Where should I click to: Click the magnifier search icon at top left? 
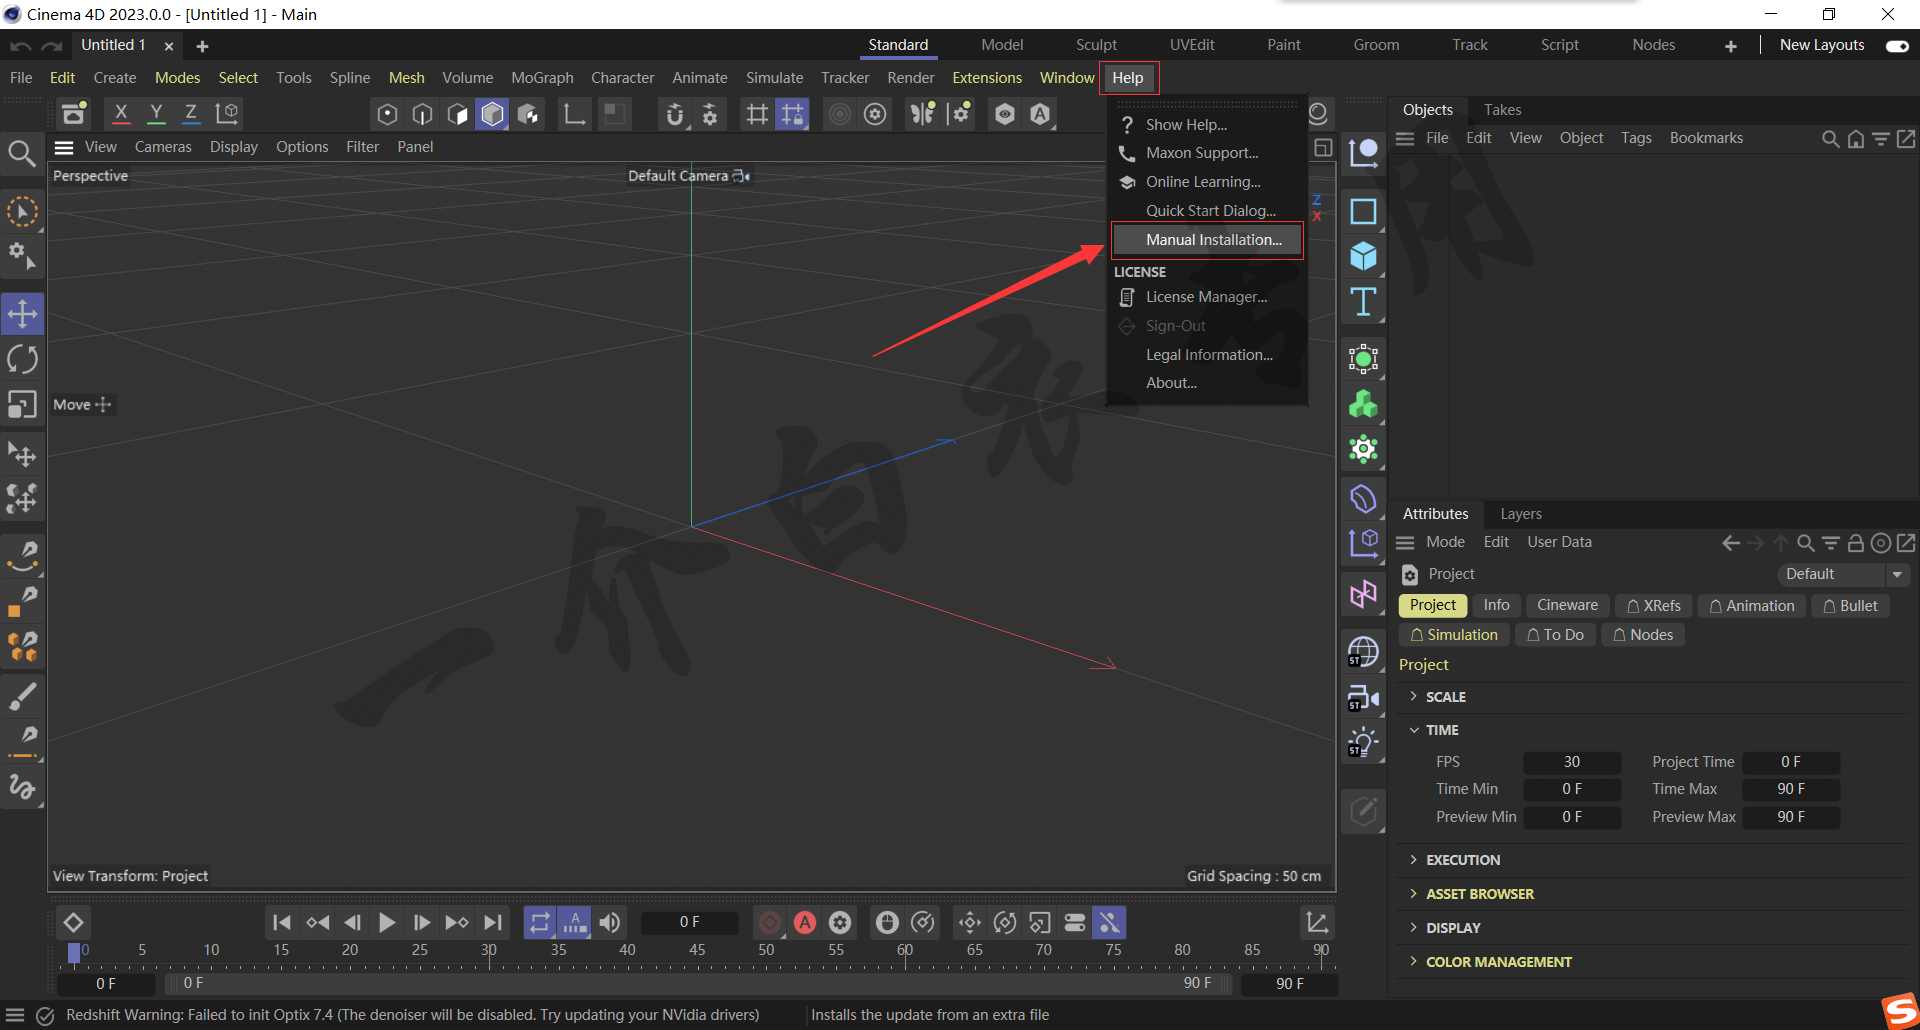coord(22,153)
